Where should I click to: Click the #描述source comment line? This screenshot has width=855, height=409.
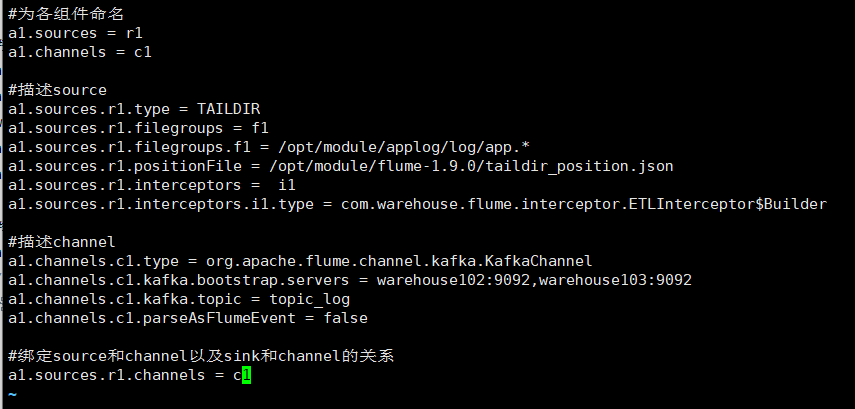[x=56, y=90]
